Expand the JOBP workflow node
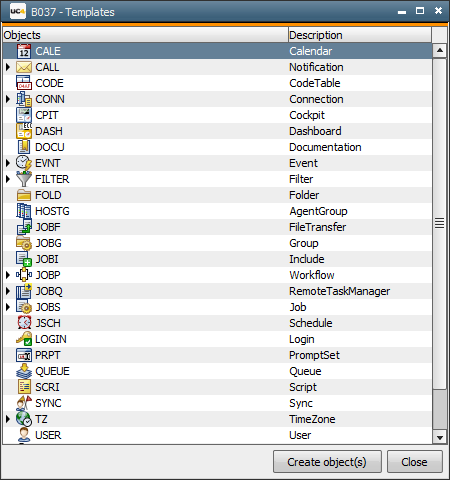450x480 pixels. (8, 275)
